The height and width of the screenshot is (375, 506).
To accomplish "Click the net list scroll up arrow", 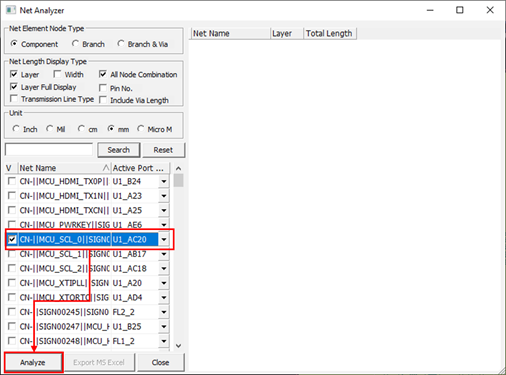I will (179, 168).
